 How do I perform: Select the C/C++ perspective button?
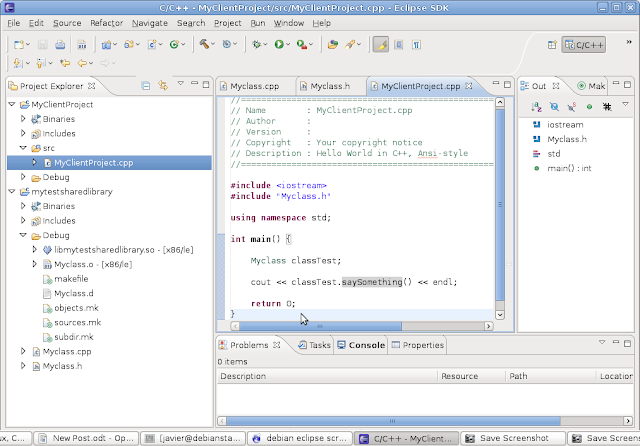click(x=584, y=45)
